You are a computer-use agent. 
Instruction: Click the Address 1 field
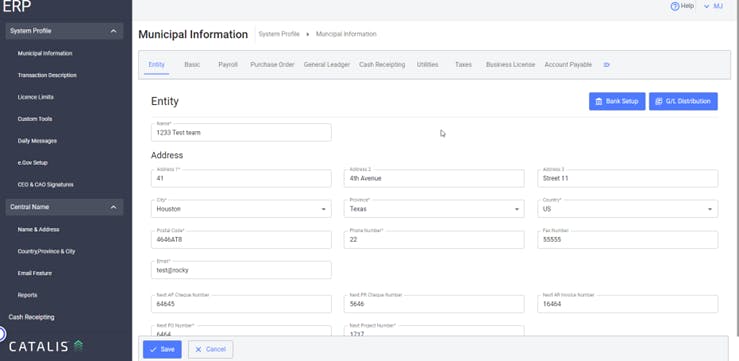tap(241, 179)
